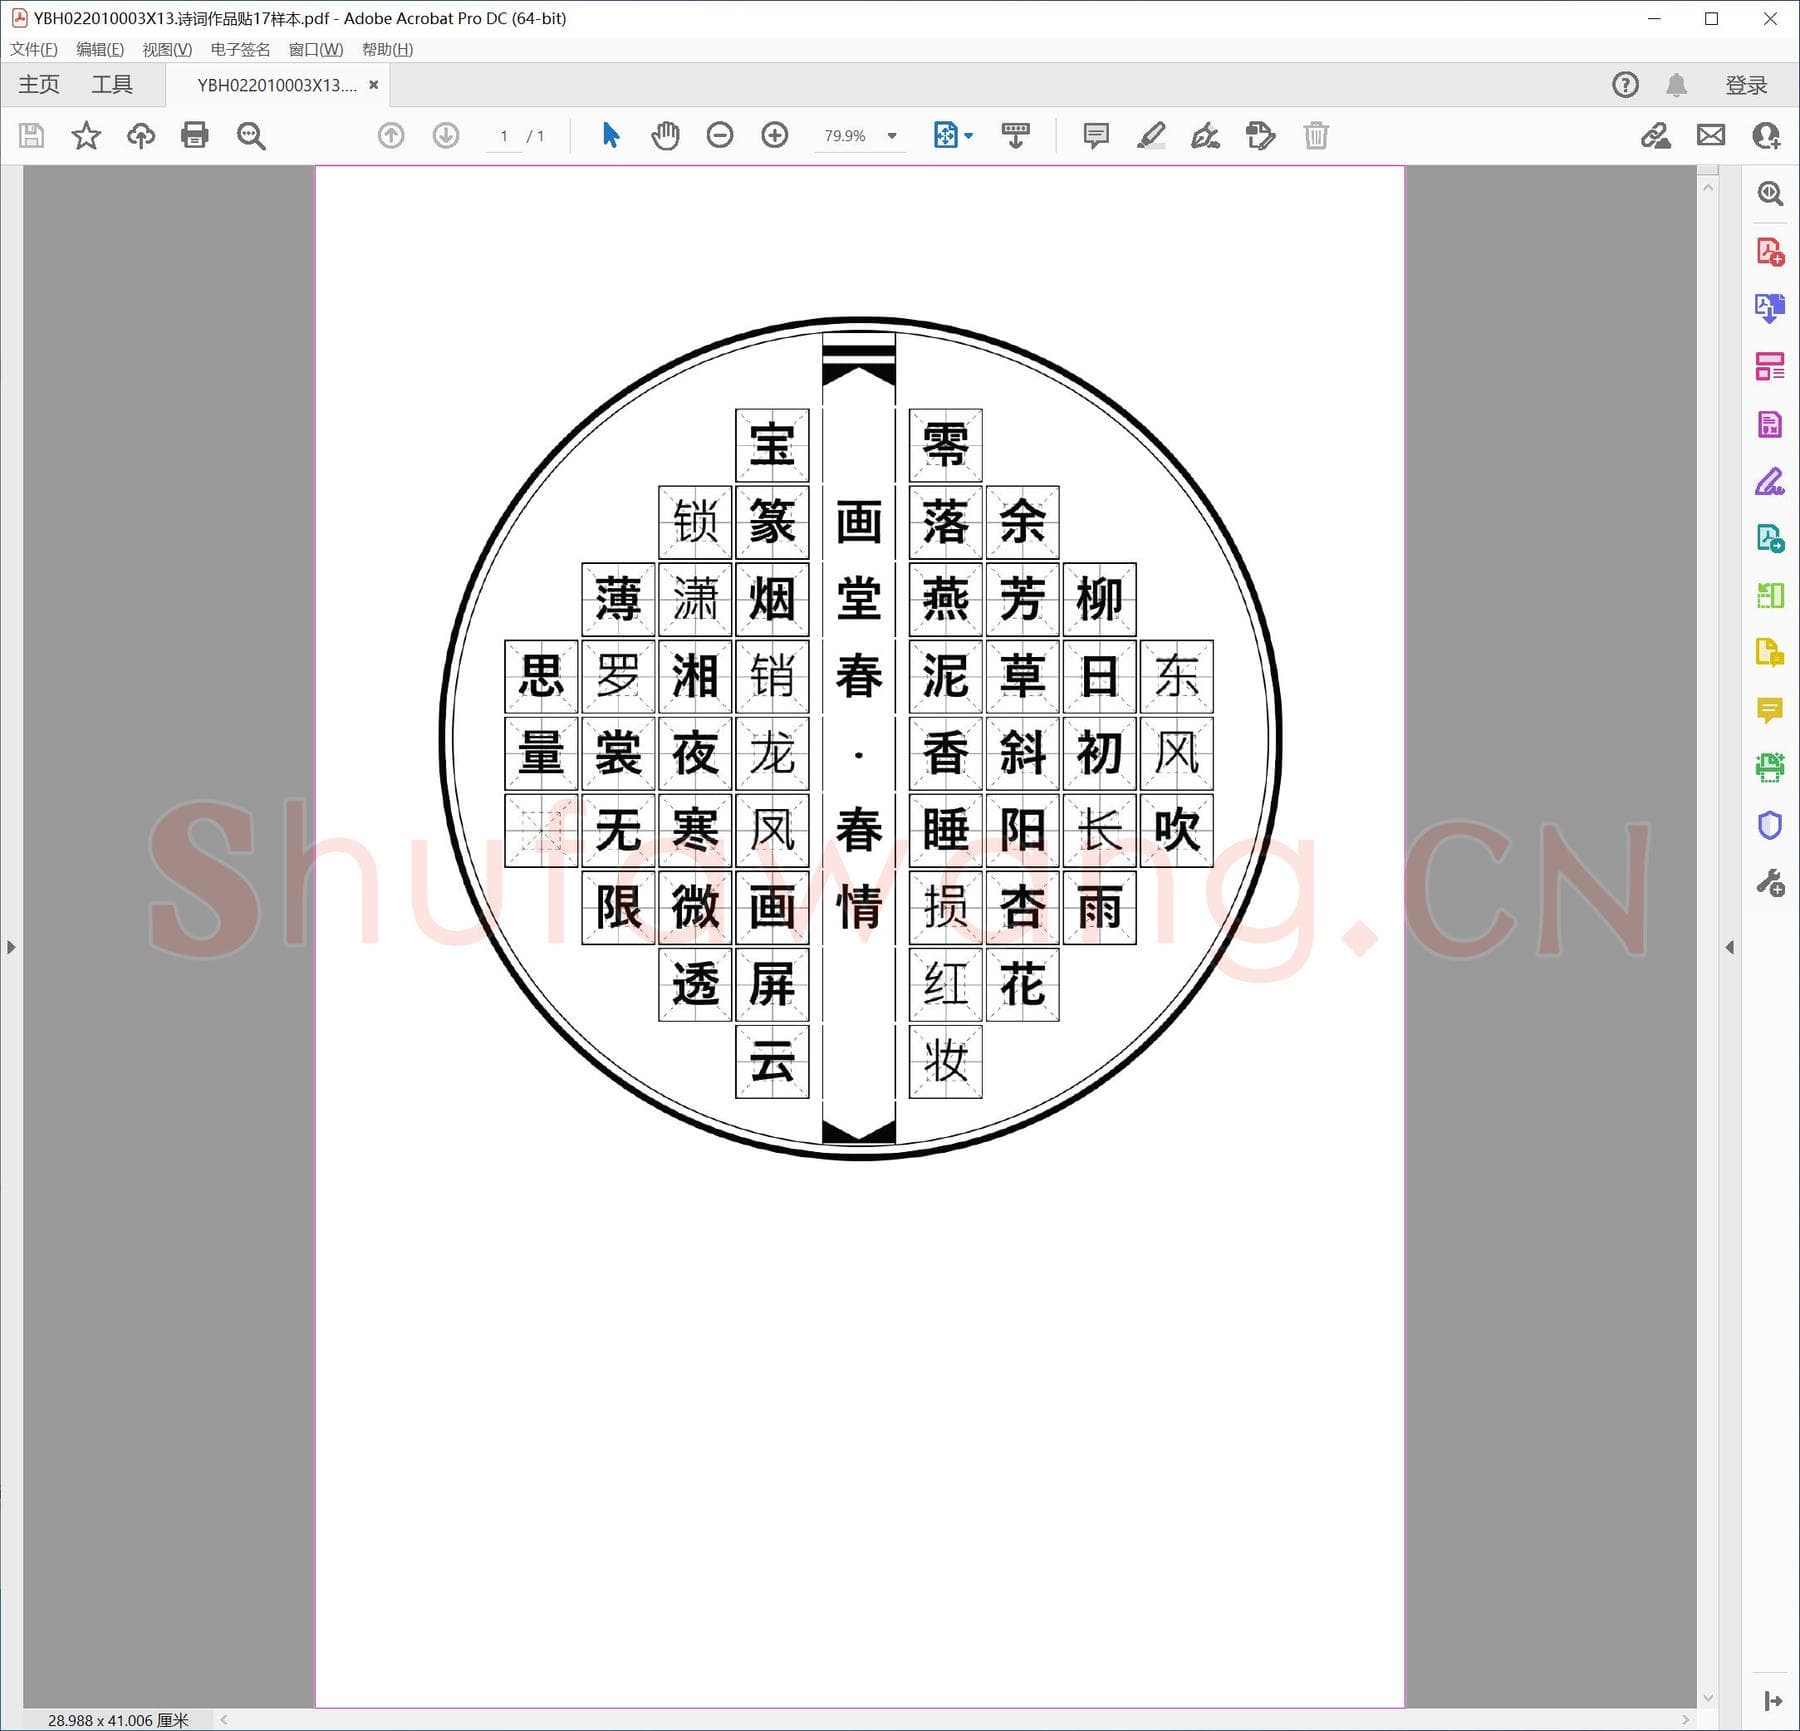Select the Hand pan tool
Screen dimensions: 1800x1731
pos(665,135)
